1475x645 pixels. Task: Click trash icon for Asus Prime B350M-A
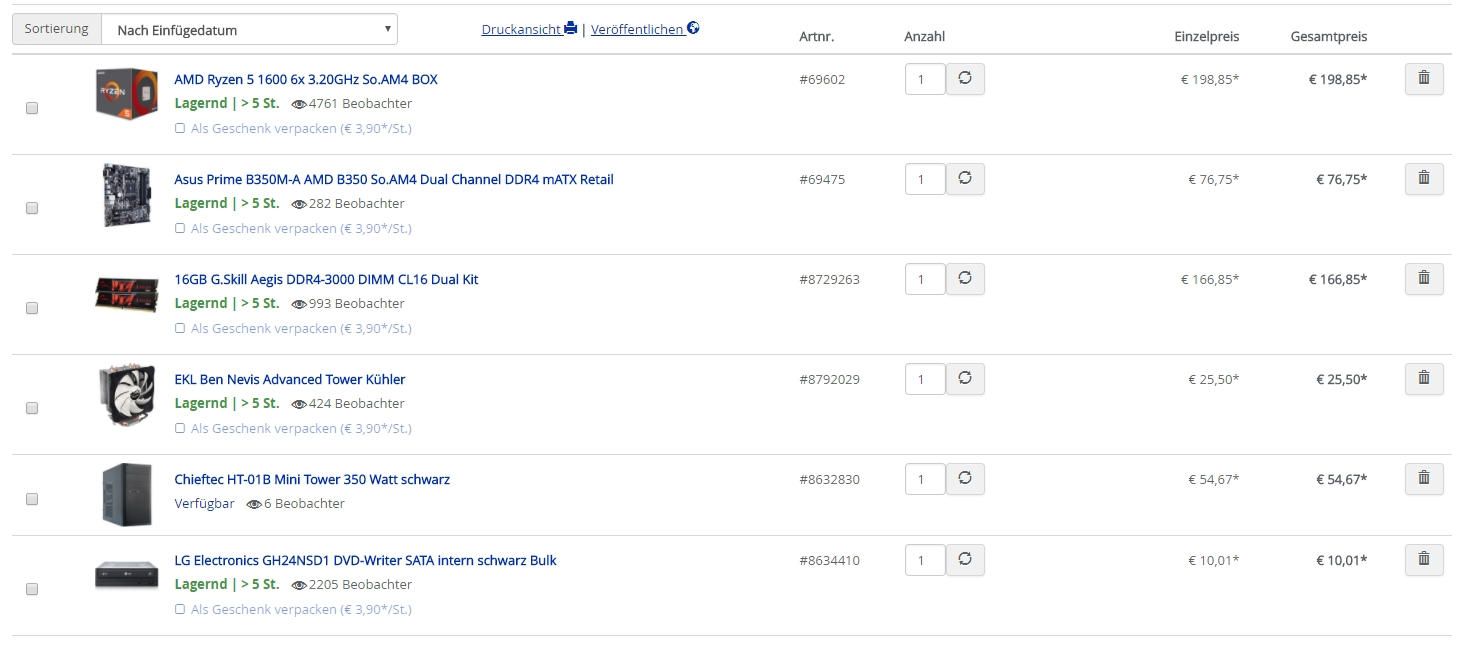click(x=1423, y=179)
